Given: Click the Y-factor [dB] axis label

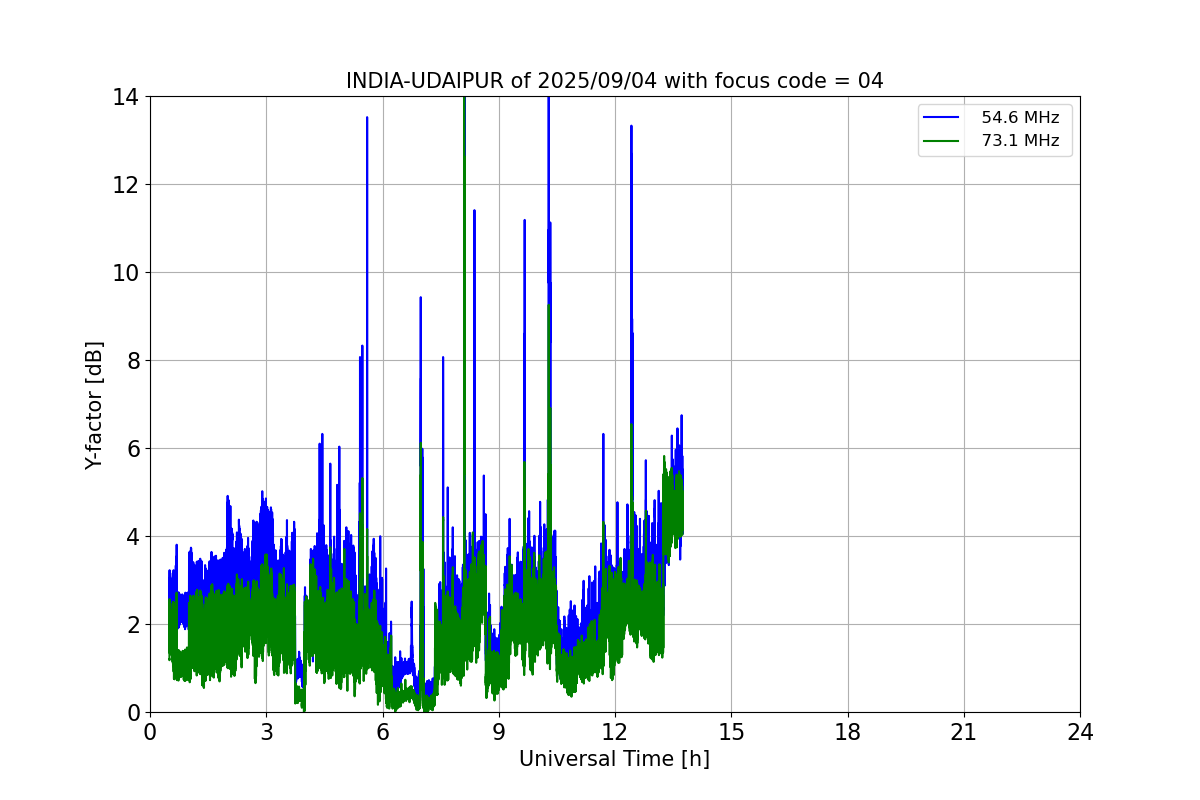Looking at the screenshot, I should tap(94, 405).
